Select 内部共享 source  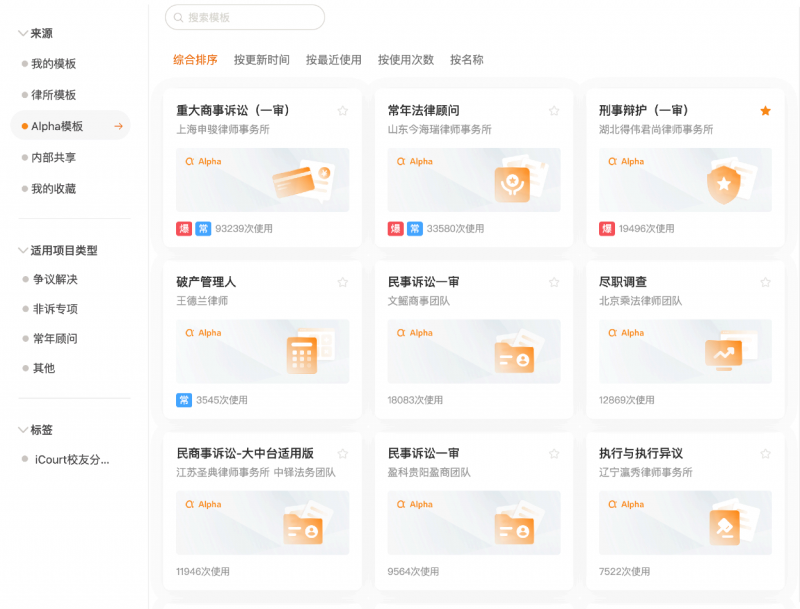point(54,158)
